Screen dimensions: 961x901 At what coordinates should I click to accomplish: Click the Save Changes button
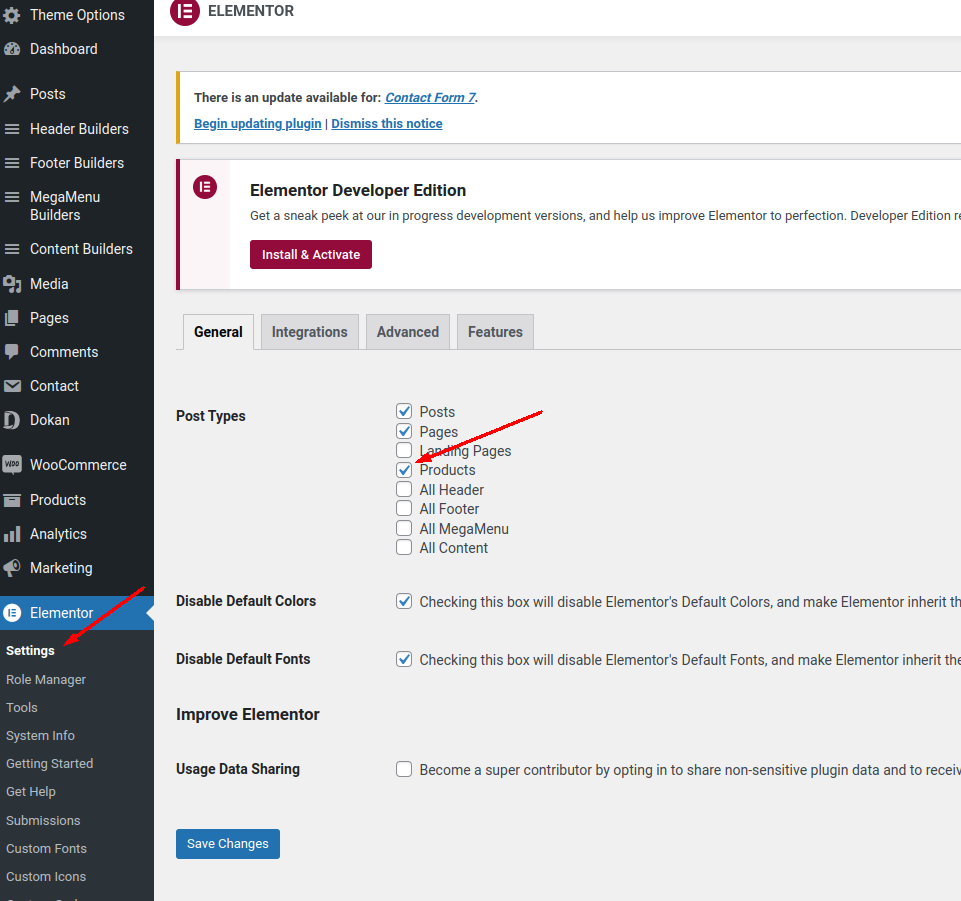pos(228,844)
